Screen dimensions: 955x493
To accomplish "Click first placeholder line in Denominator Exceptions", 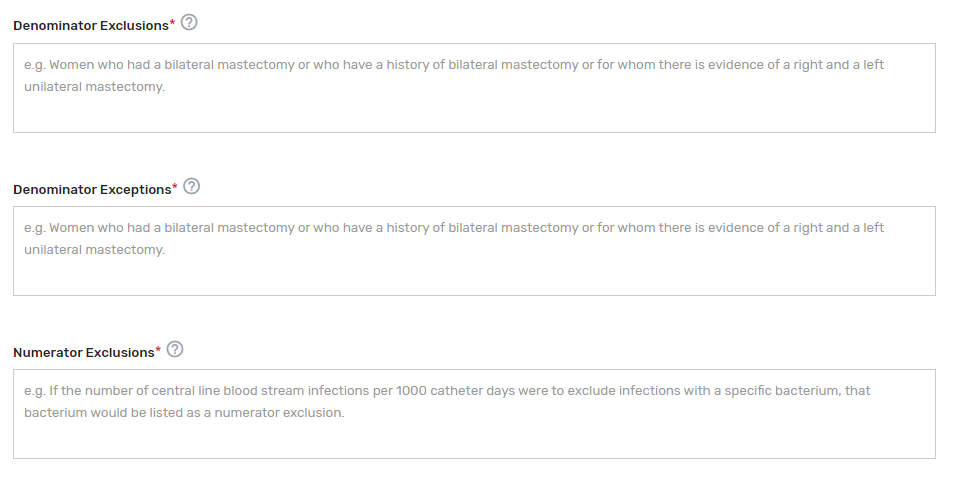I will [454, 228].
